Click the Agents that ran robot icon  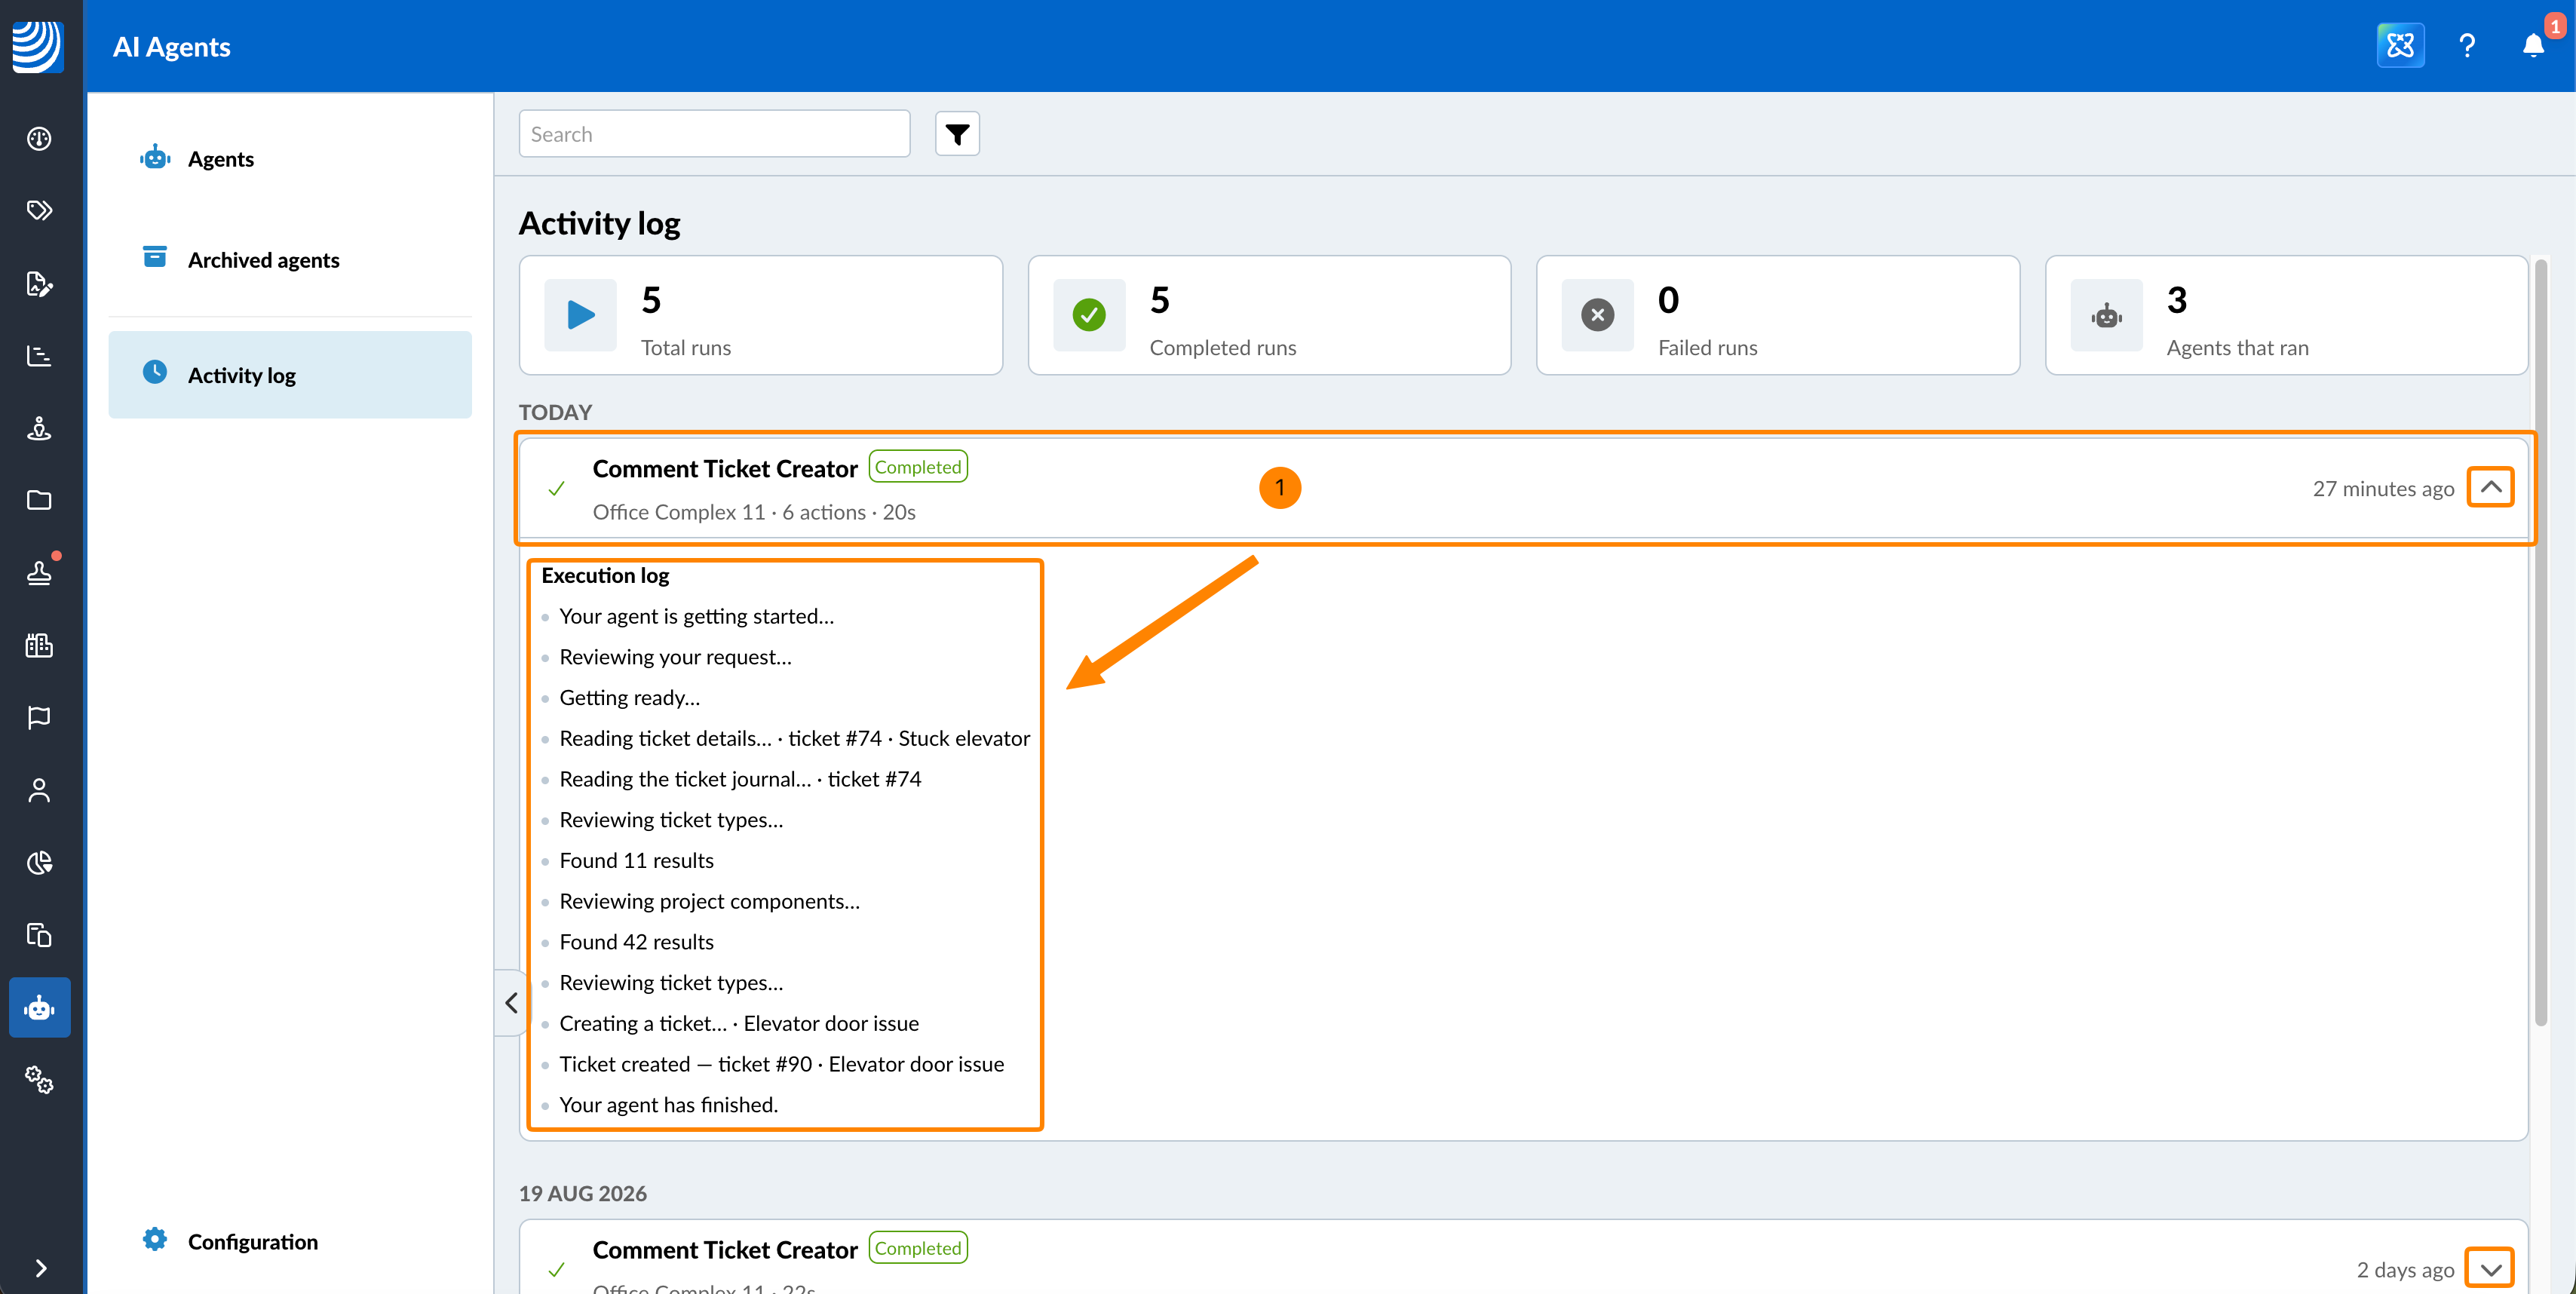(2107, 315)
